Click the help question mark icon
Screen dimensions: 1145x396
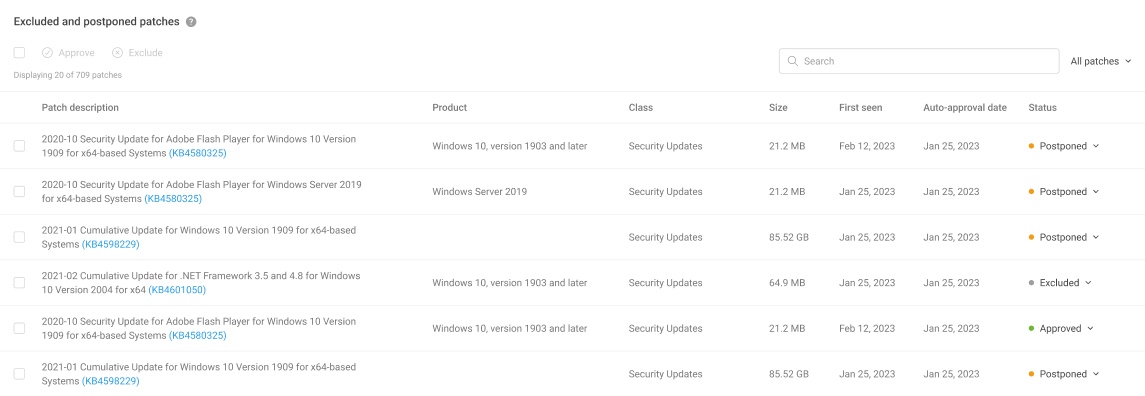point(191,22)
